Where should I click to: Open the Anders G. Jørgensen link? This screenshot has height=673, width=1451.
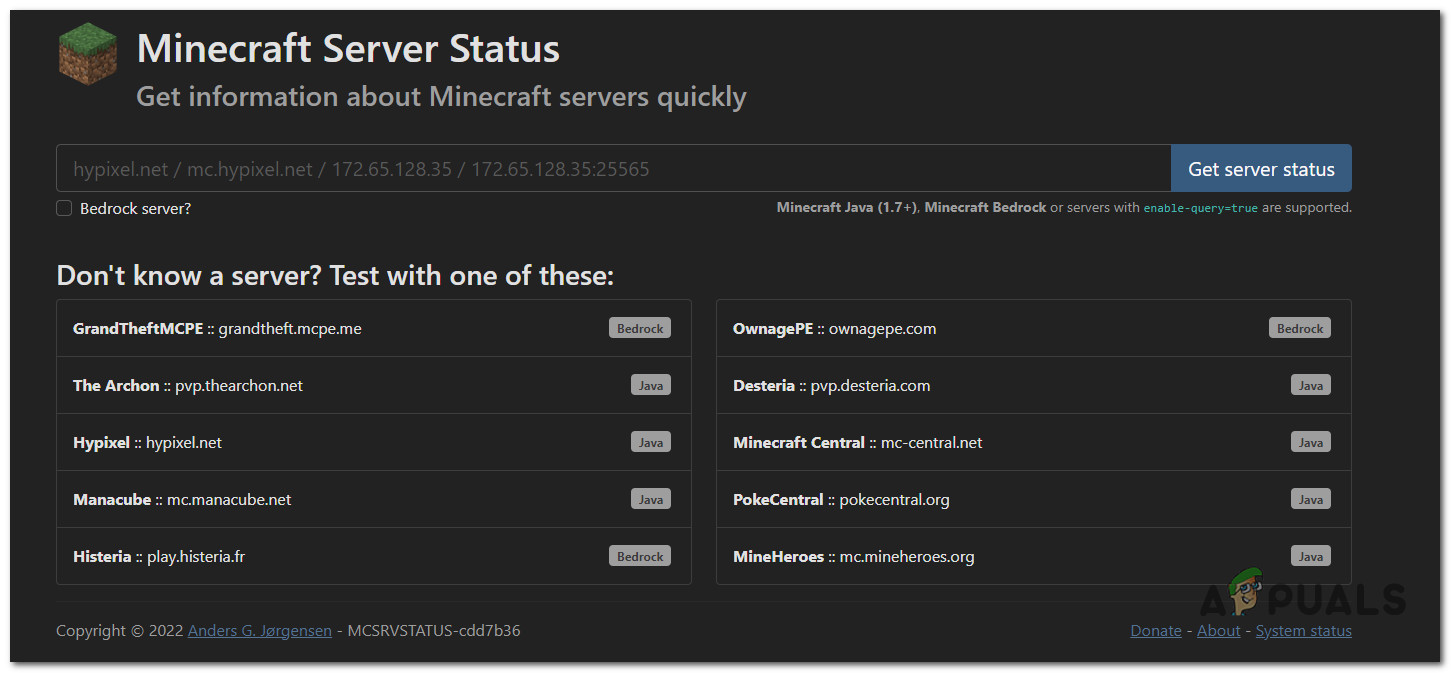coord(260,631)
